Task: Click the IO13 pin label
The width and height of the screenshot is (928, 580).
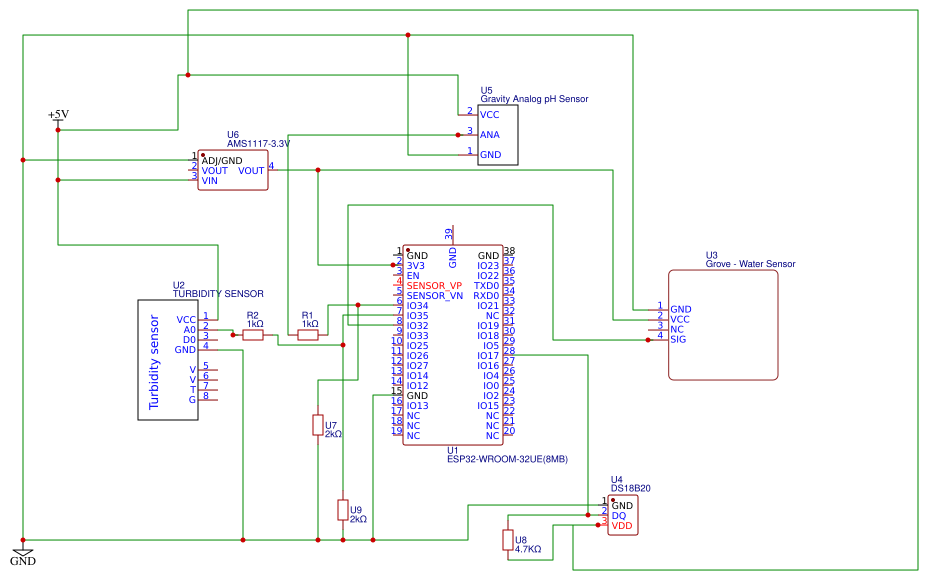Action: [x=417, y=406]
